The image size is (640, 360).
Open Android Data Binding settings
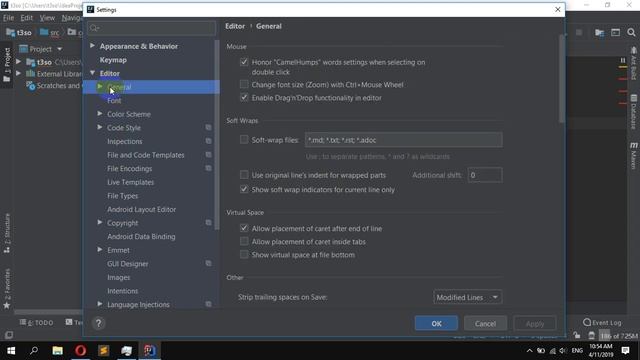point(141,236)
